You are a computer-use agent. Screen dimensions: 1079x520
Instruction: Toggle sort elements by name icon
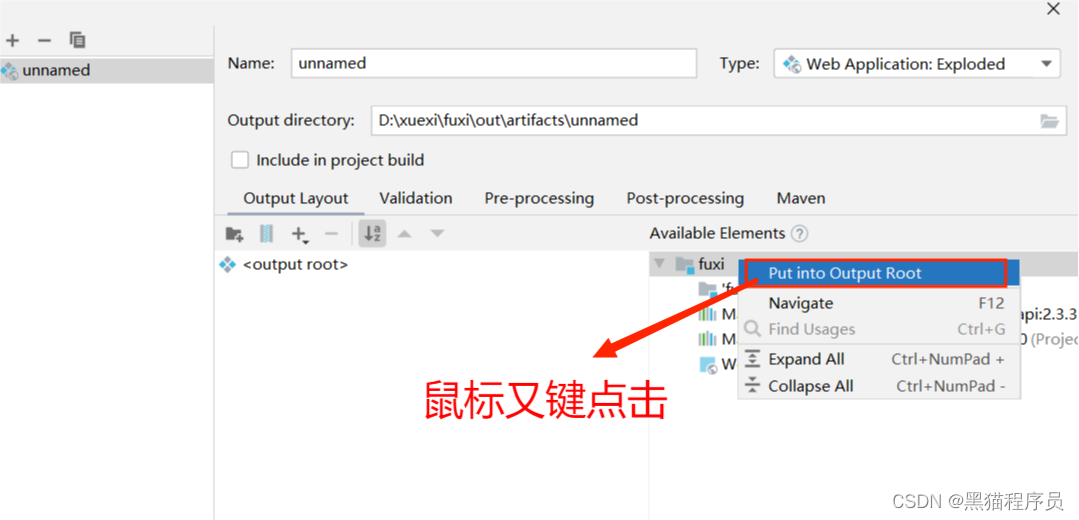(372, 234)
